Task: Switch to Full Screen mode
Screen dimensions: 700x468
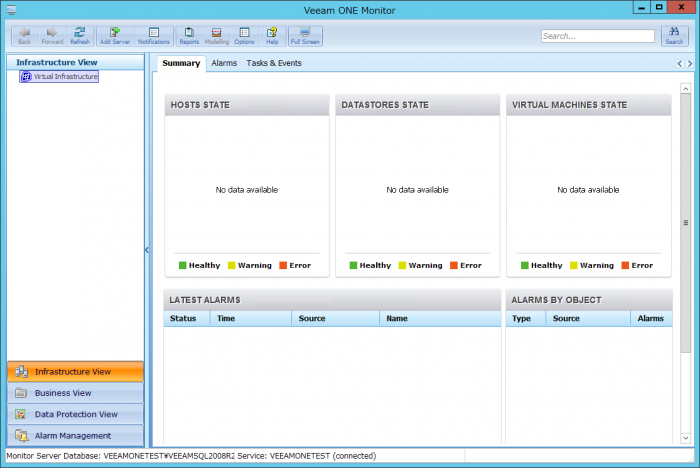Action: pyautogui.click(x=305, y=36)
